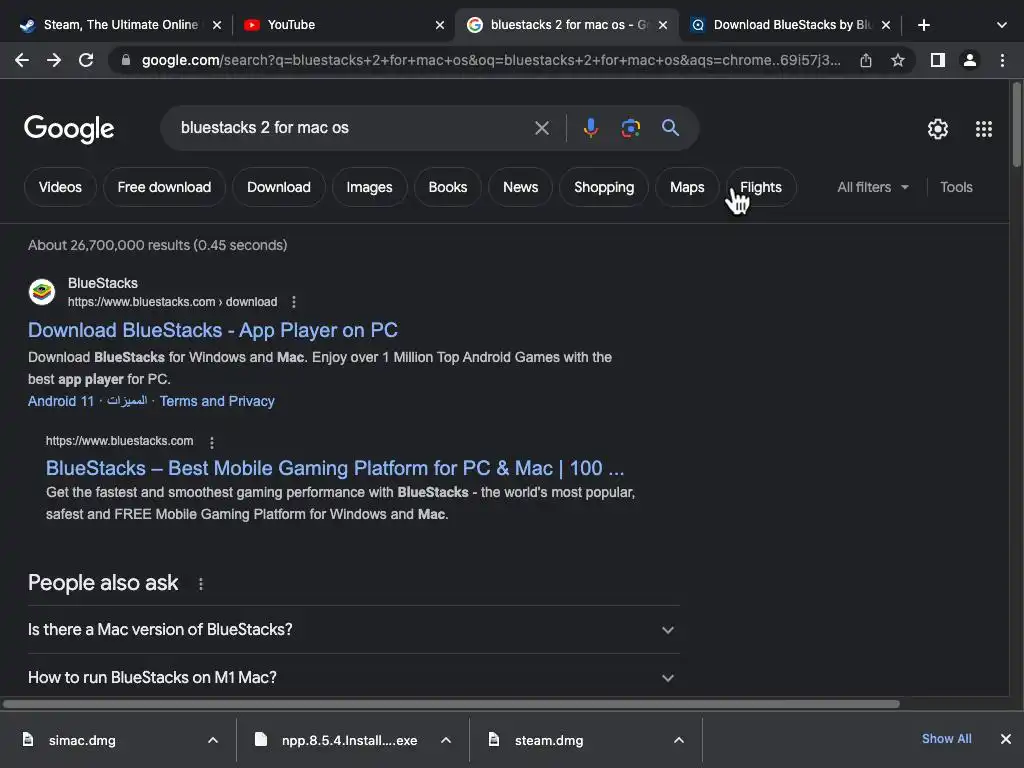This screenshot has height=768, width=1024.
Task: Click the address bar URL
Action: [x=490, y=60]
